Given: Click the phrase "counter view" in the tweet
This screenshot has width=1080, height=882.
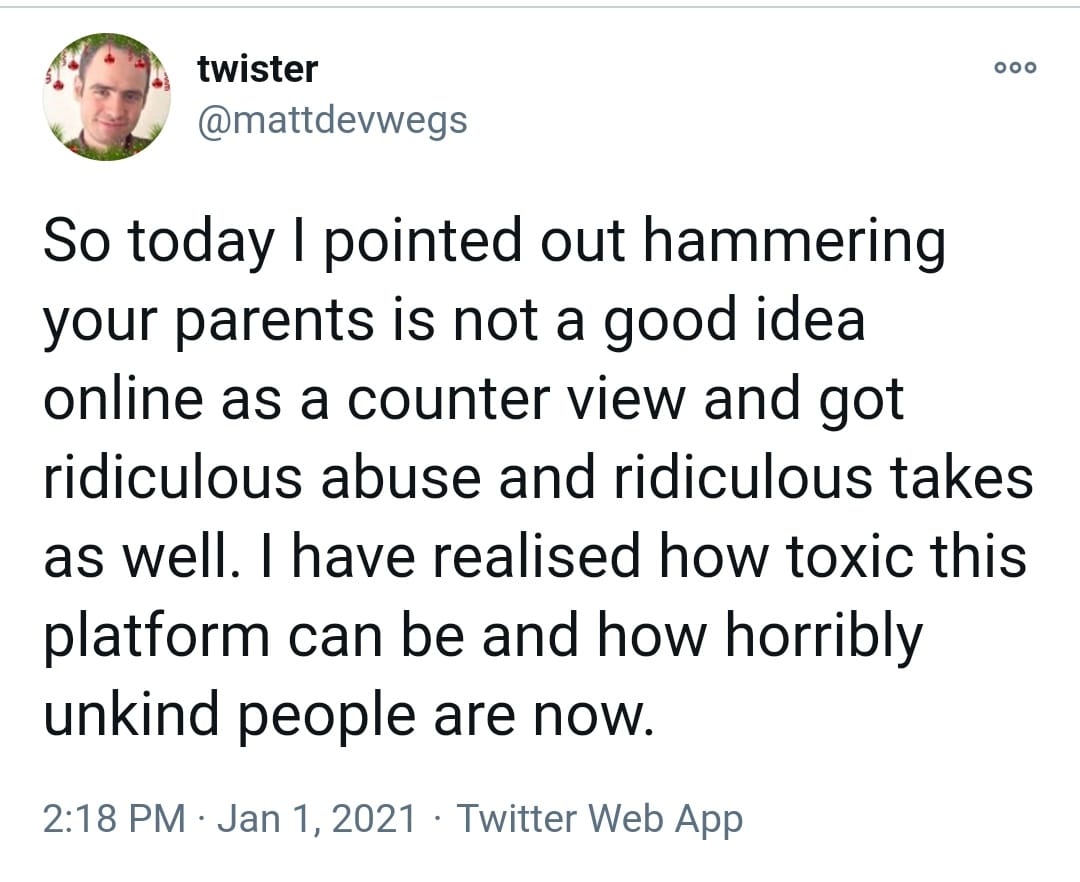Looking at the screenshot, I should tap(517, 399).
